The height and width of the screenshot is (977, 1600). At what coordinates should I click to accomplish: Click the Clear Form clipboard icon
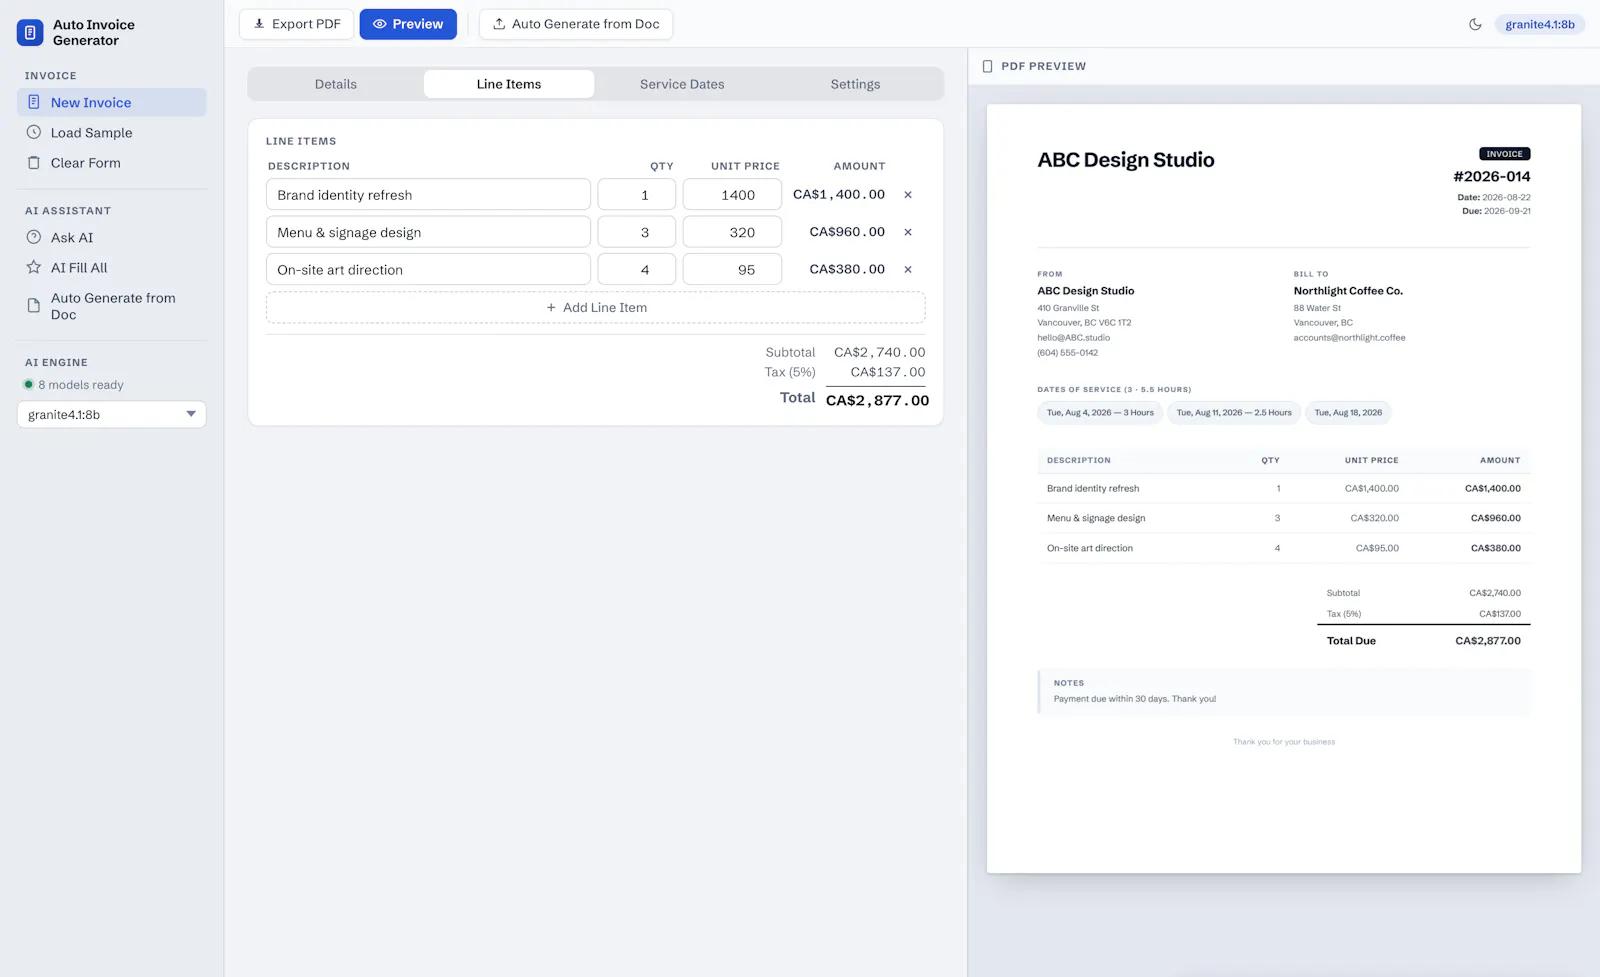pyautogui.click(x=34, y=162)
